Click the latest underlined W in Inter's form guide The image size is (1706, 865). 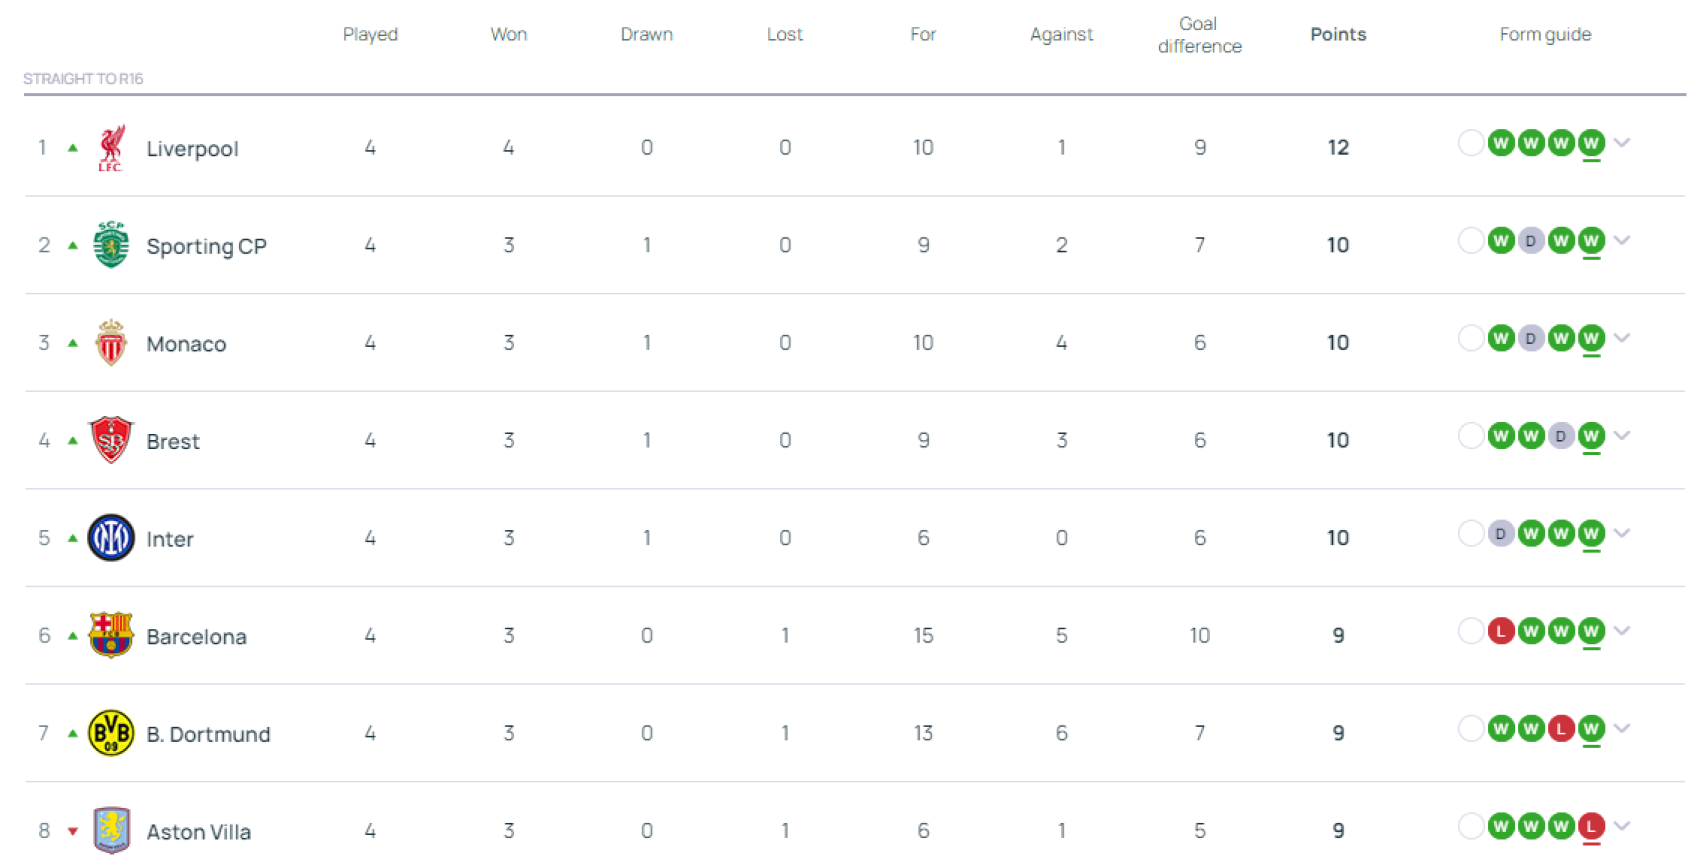click(1591, 533)
